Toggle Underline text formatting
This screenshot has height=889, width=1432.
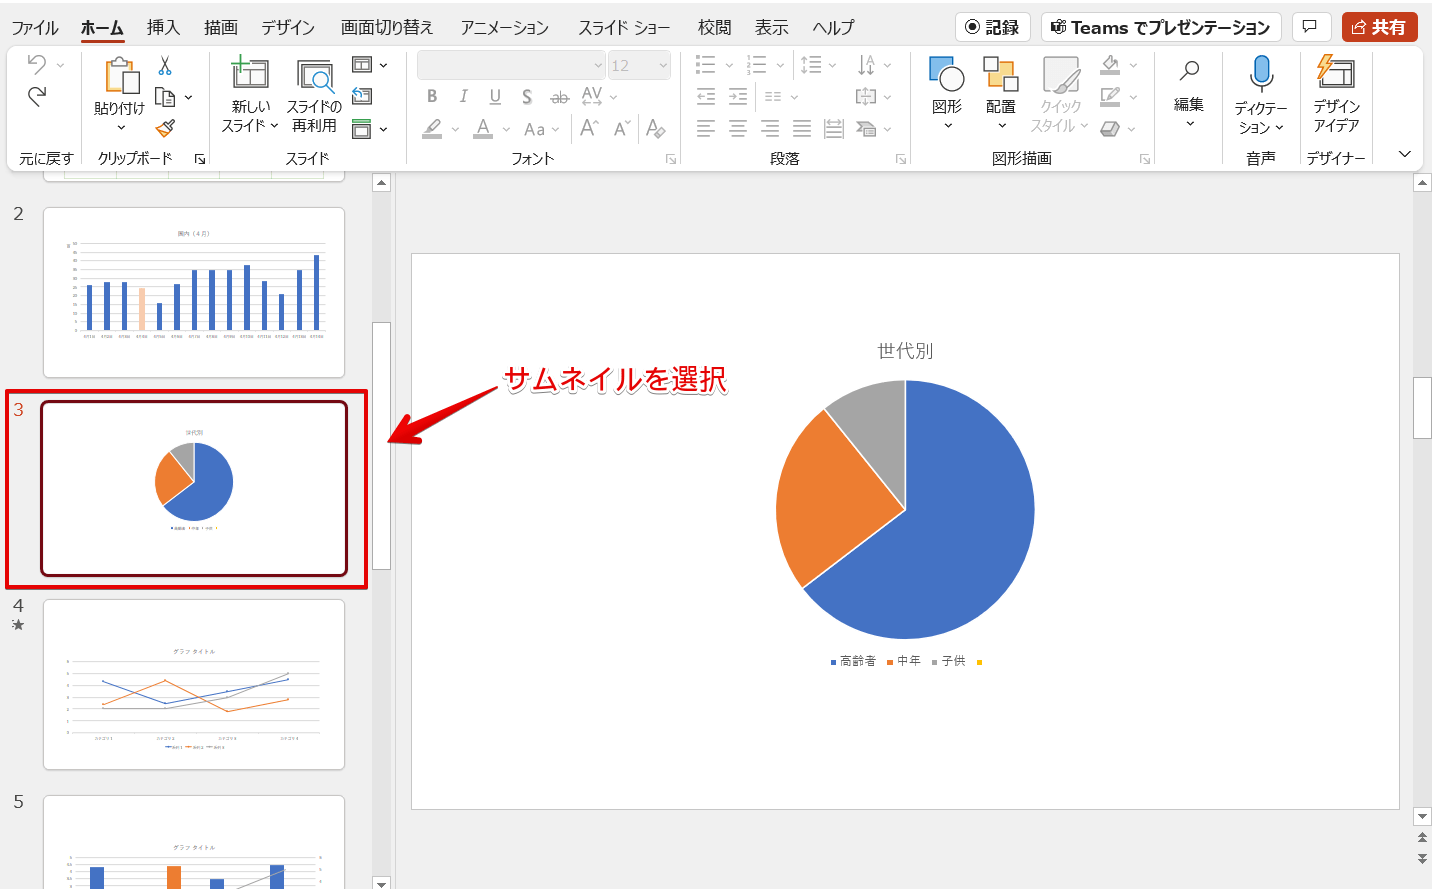tap(495, 97)
